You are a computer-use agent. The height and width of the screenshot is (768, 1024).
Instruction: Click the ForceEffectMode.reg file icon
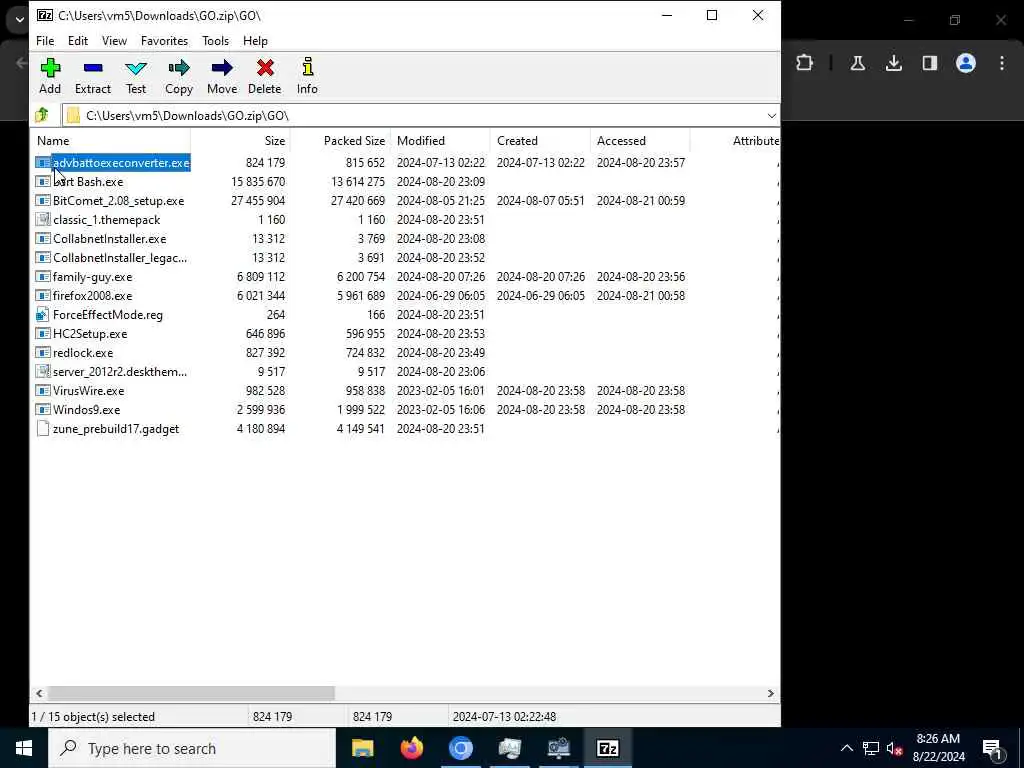point(42,314)
